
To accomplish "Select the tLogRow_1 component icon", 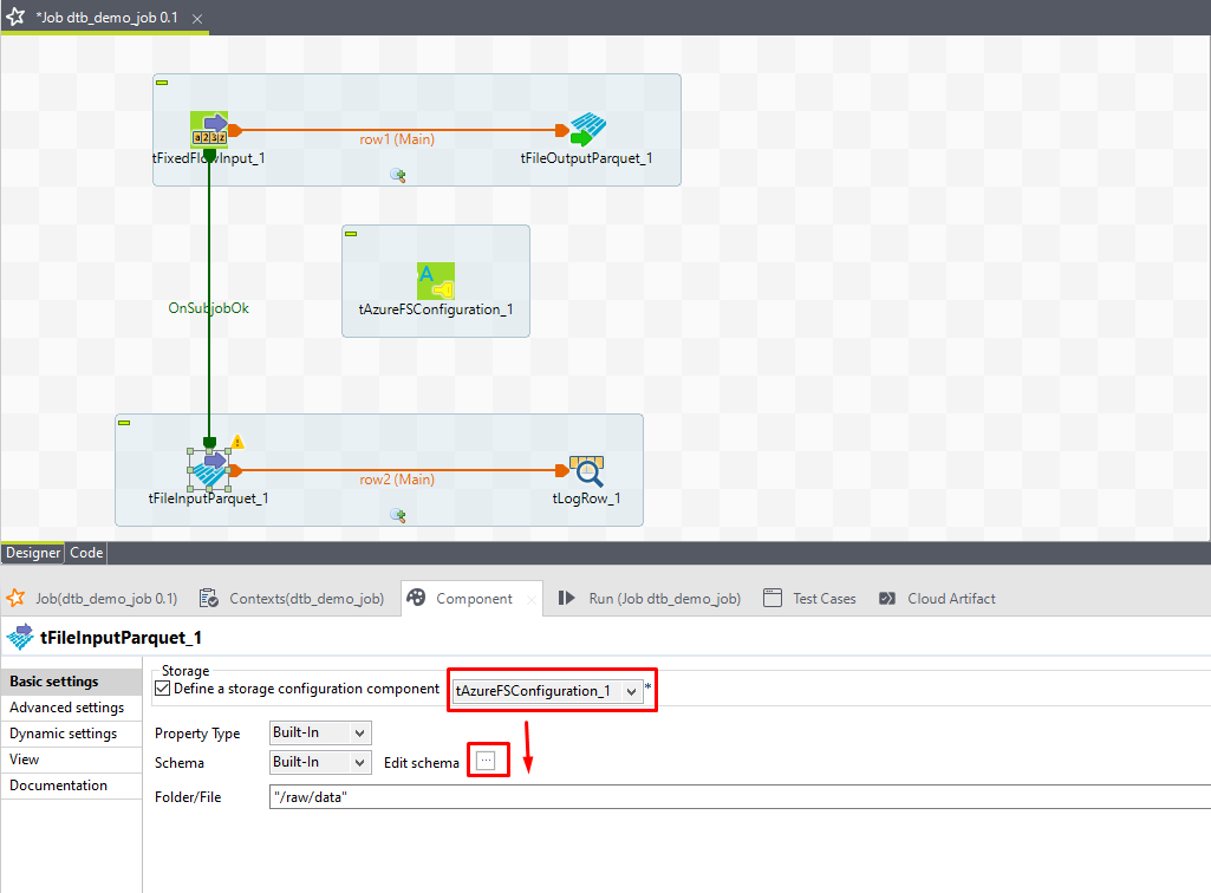I will coord(587,471).
